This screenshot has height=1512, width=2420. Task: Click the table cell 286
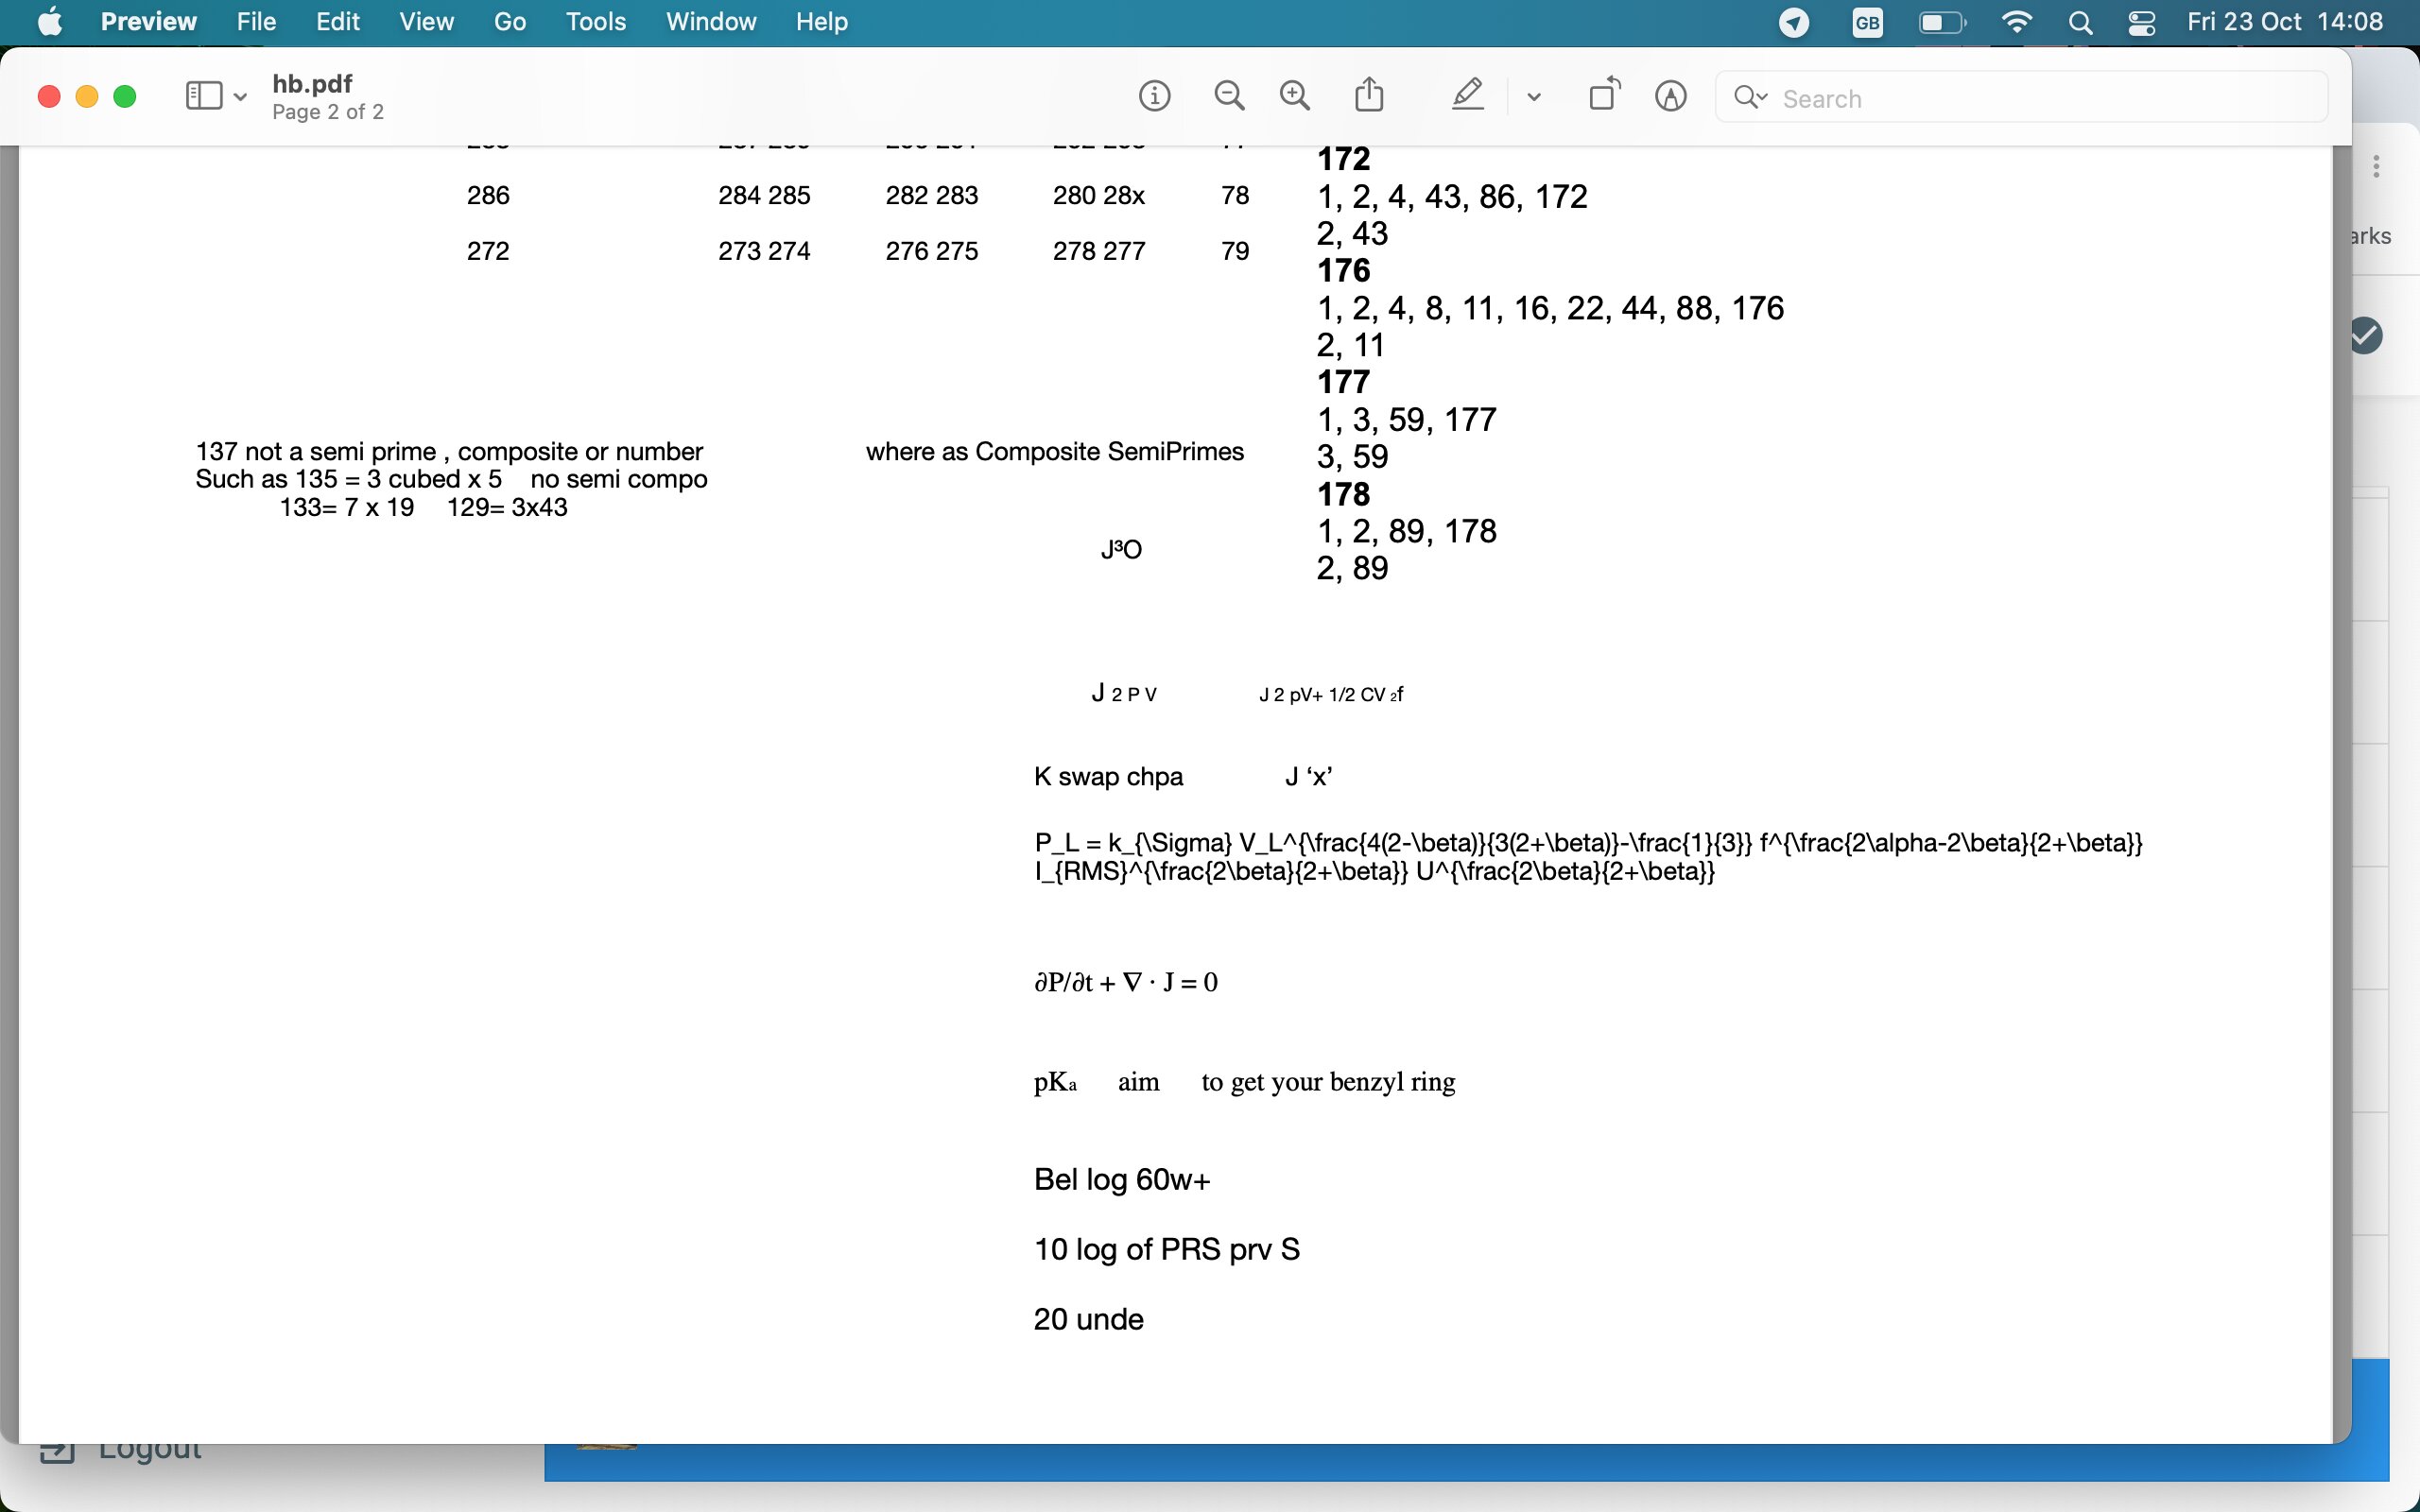click(x=488, y=196)
